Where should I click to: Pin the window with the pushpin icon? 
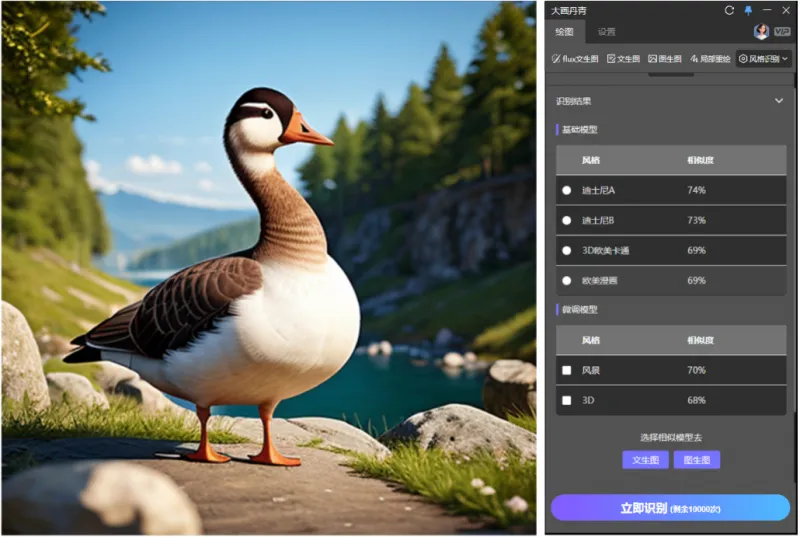tap(748, 10)
